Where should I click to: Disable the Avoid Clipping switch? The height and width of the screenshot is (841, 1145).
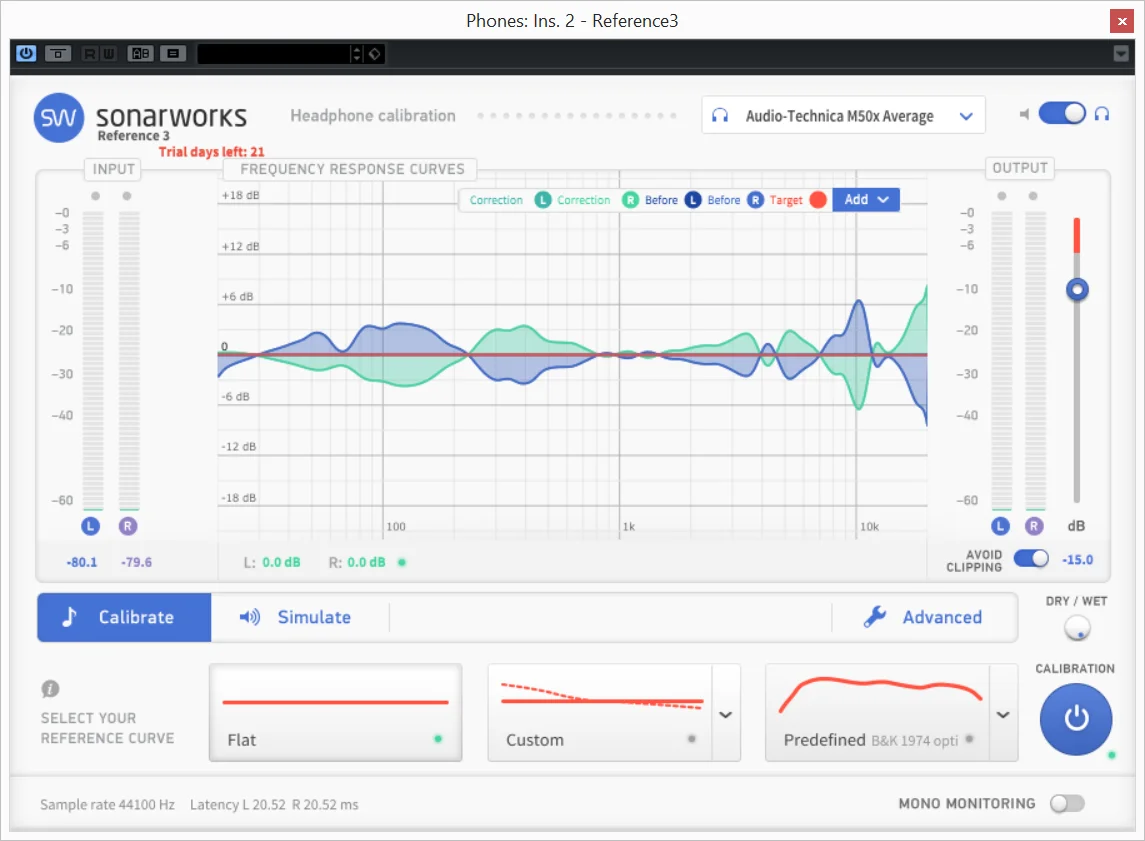tap(1031, 558)
